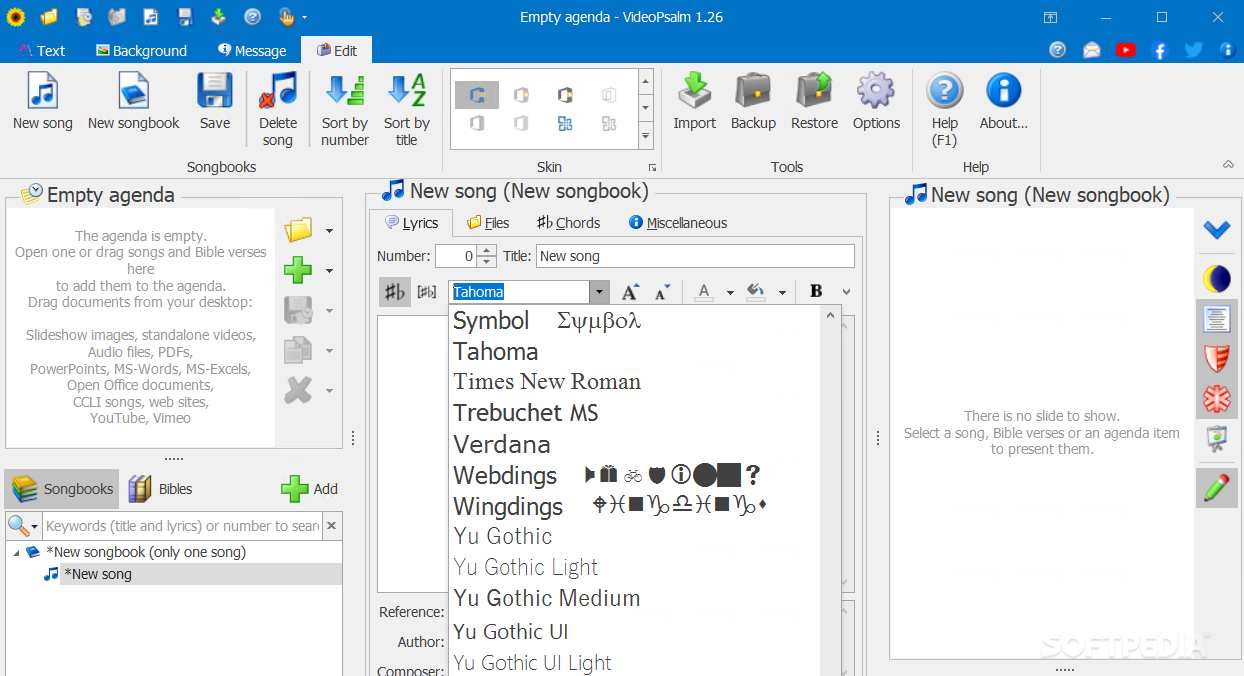Click the red shield icon in the preview sidebar
Image resolution: width=1244 pixels, height=676 pixels.
pos(1216,359)
